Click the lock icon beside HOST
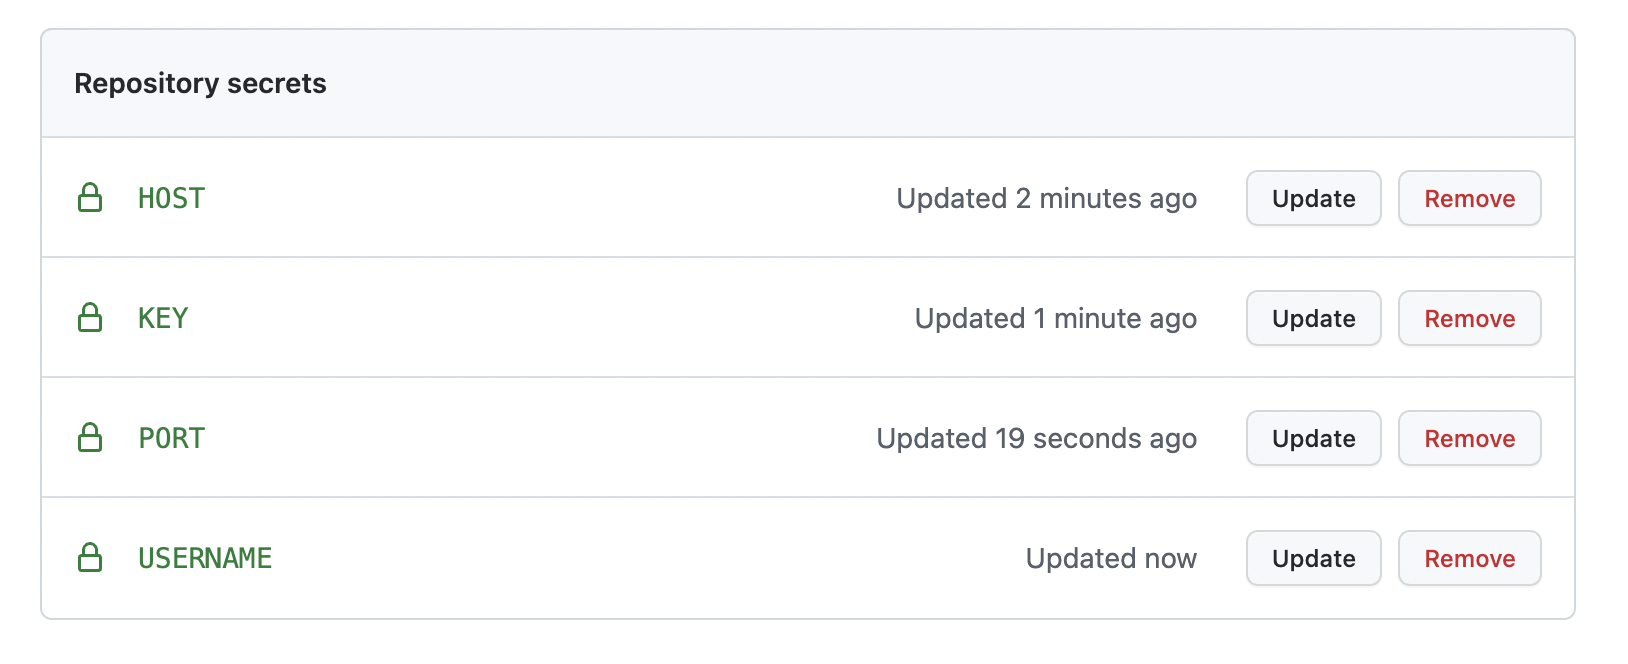Image resolution: width=1628 pixels, height=664 pixels. pos(90,198)
